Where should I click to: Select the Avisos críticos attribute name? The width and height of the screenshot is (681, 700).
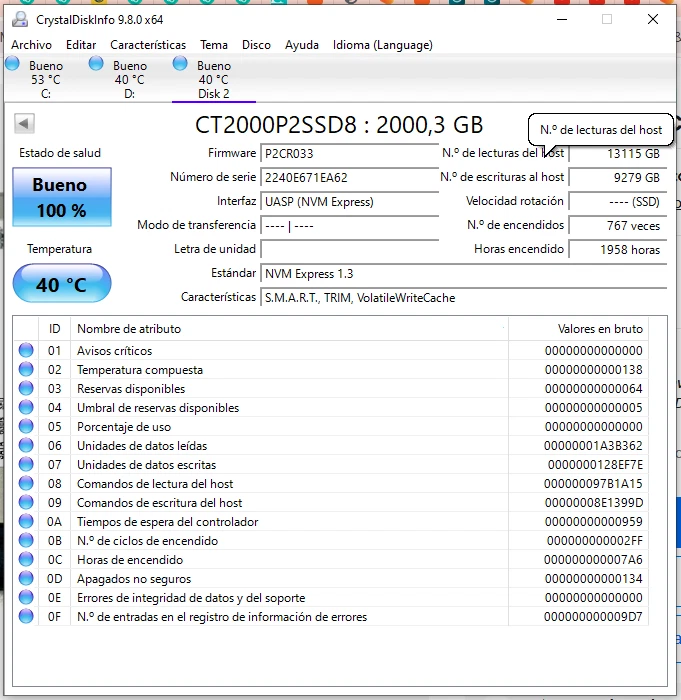pos(114,351)
